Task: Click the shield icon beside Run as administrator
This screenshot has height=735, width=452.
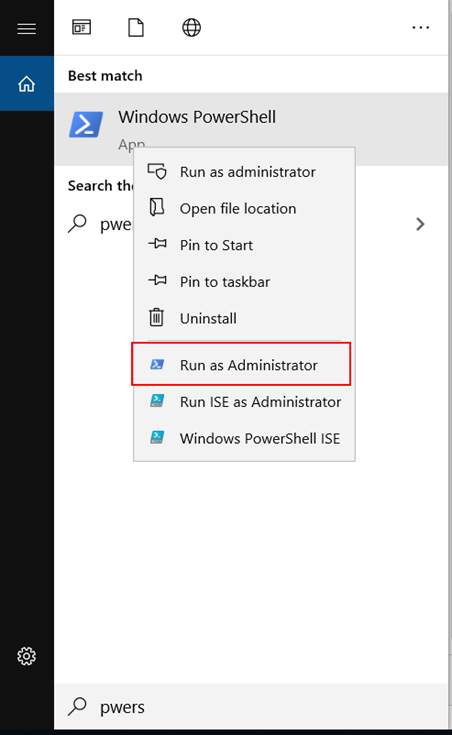Action: tap(157, 172)
